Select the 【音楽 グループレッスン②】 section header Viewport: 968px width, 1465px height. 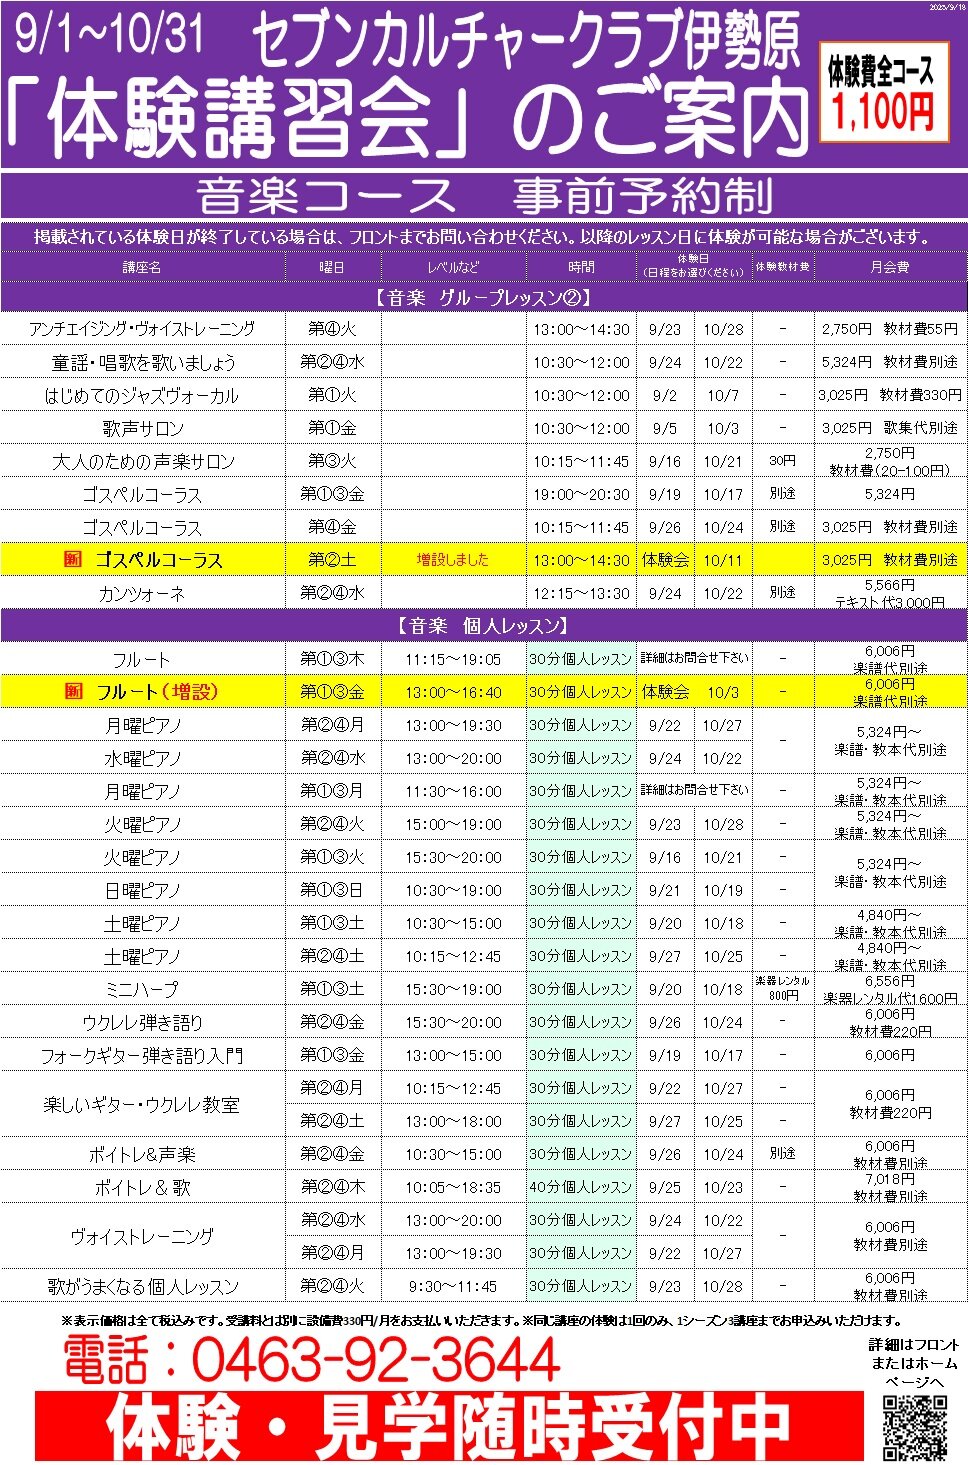tap(484, 297)
